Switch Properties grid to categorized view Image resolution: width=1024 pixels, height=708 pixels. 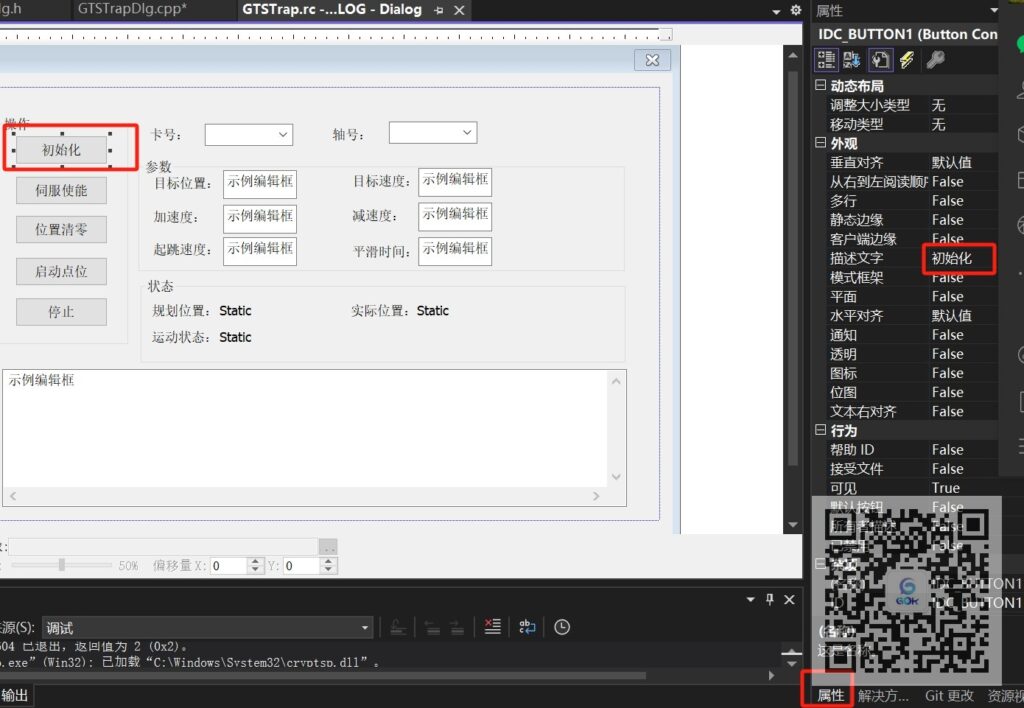click(826, 60)
